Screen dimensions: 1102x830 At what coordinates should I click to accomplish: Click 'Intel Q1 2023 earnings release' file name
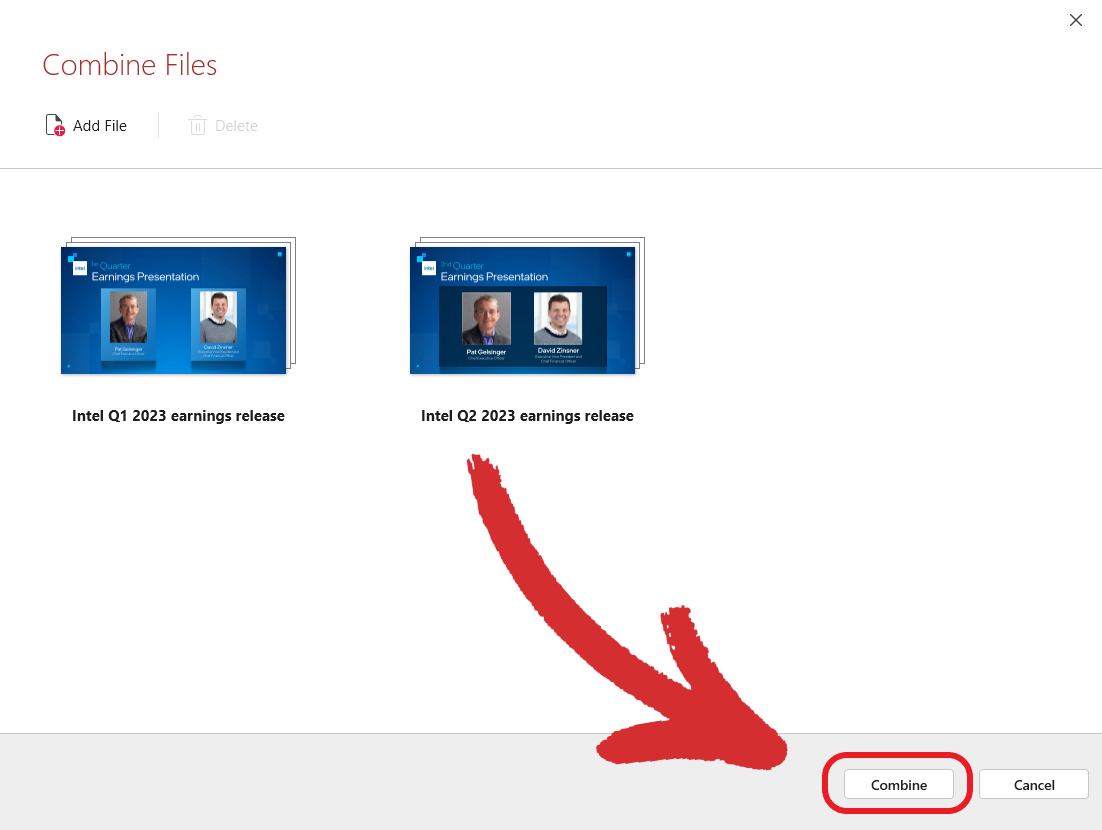pos(179,416)
